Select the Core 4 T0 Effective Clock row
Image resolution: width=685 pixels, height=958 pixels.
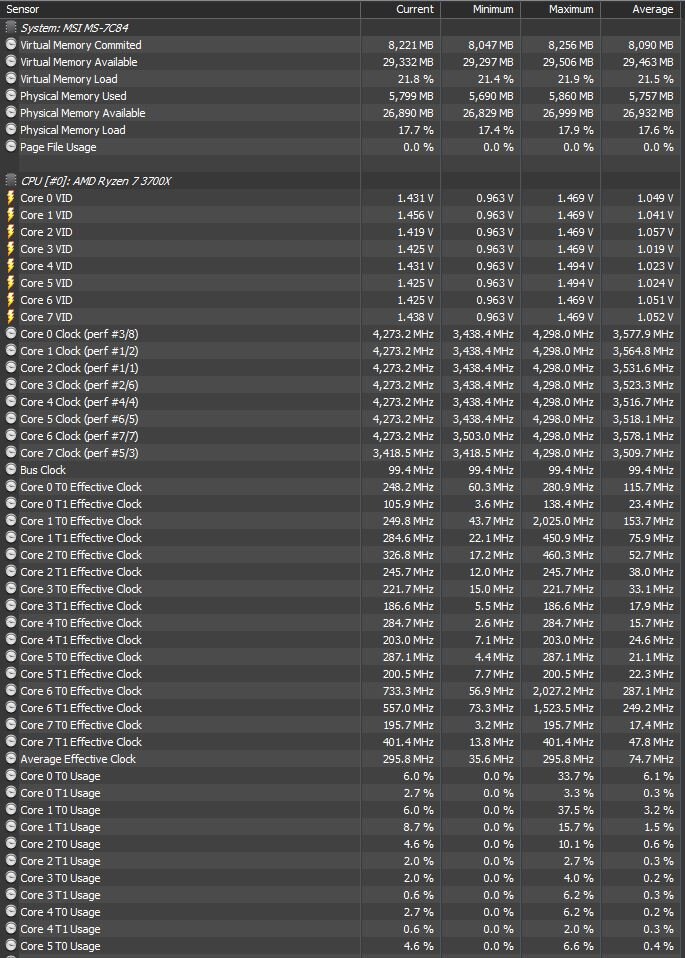[342, 623]
